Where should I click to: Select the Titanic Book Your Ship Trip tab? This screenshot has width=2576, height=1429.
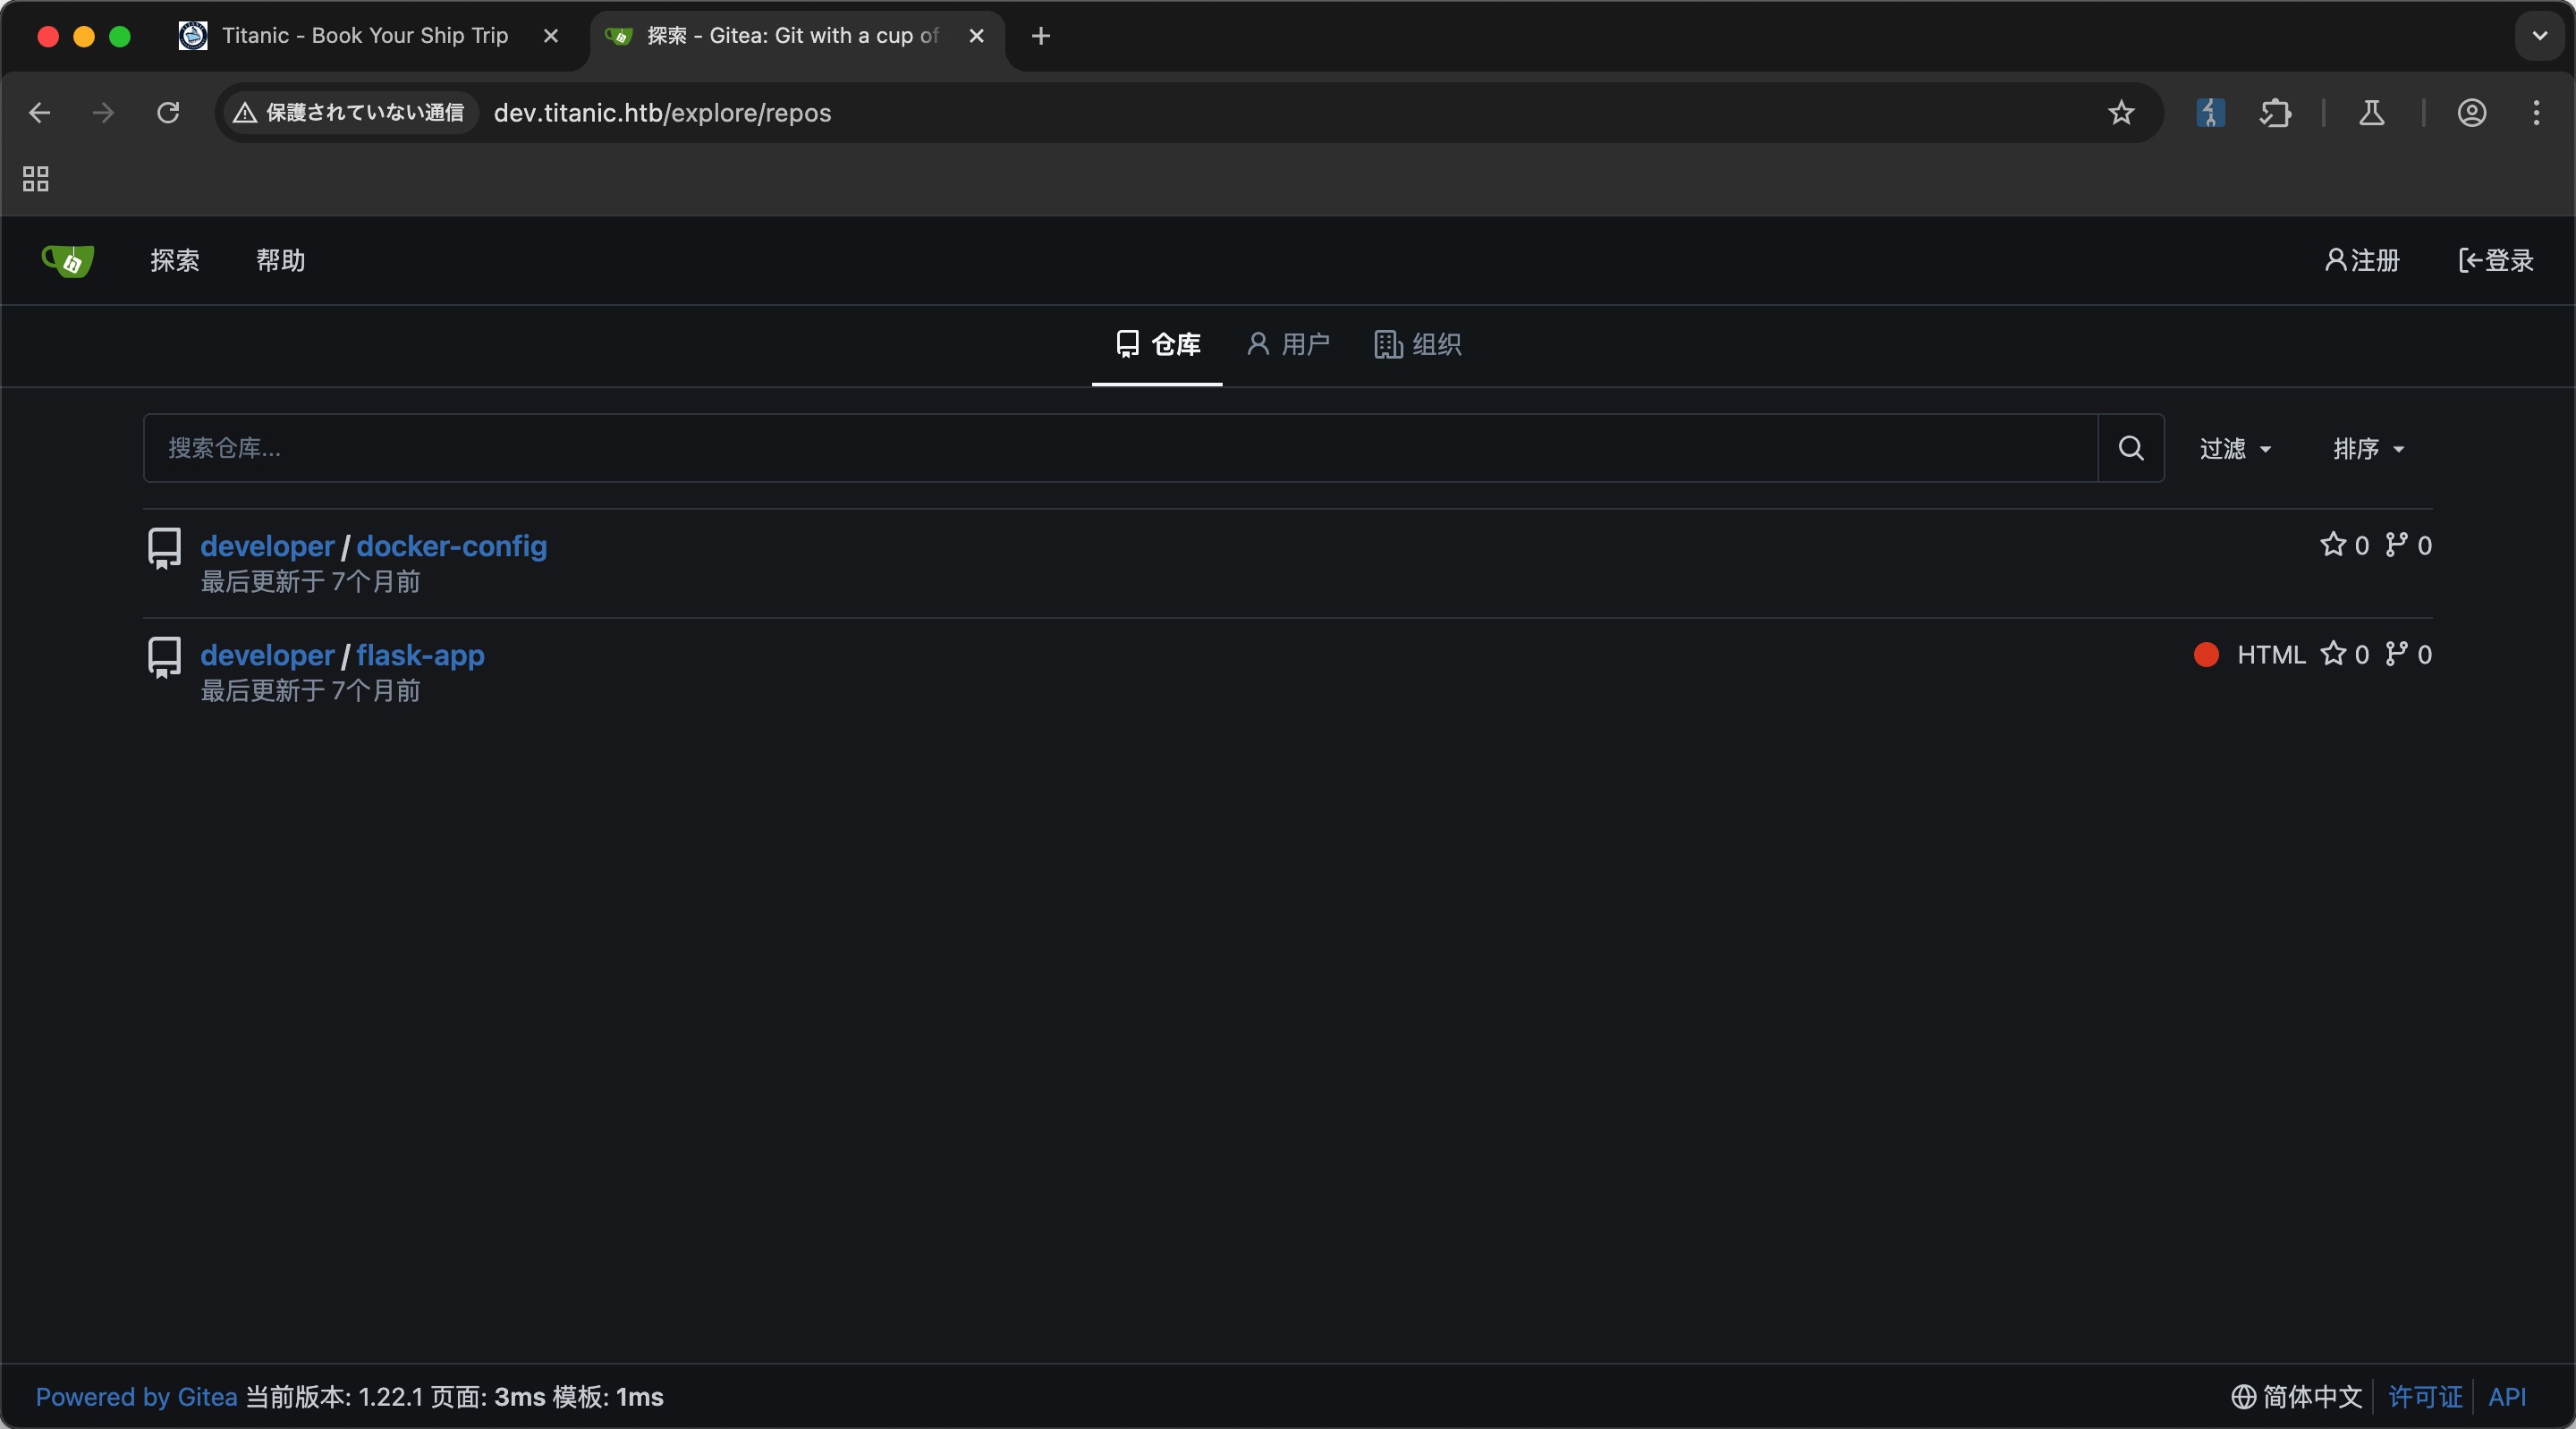(364, 36)
